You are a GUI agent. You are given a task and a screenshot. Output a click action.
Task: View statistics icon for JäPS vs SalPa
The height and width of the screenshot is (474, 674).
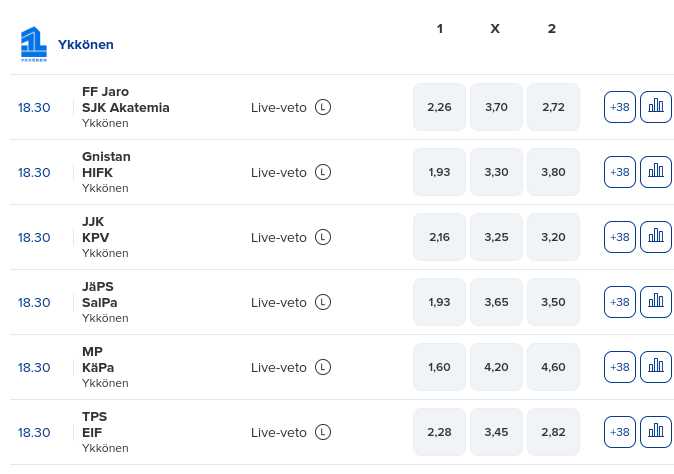tap(655, 302)
